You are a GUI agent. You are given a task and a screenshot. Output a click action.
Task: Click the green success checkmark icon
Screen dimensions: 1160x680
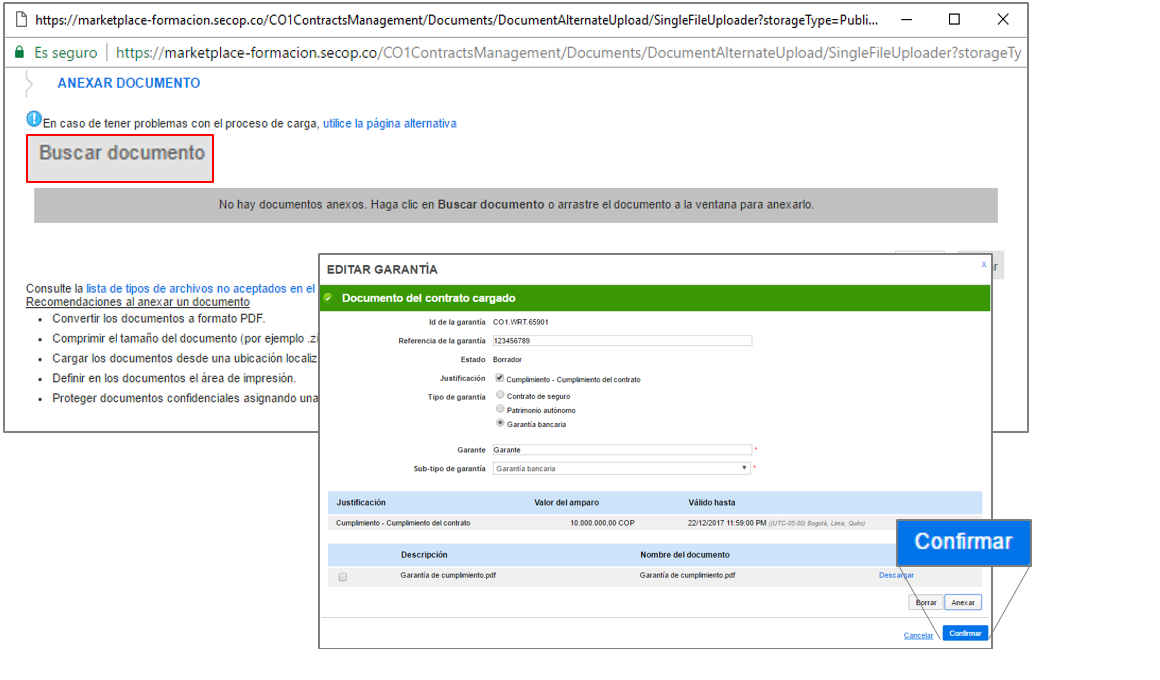[328, 298]
